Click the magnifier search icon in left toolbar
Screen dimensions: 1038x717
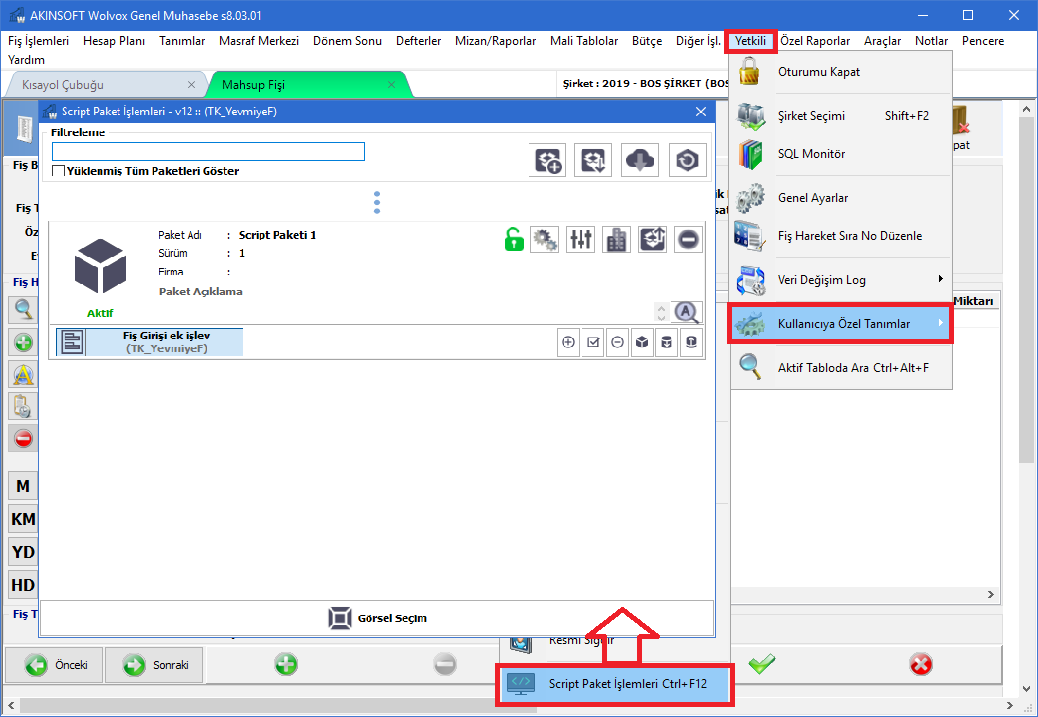tap(23, 309)
